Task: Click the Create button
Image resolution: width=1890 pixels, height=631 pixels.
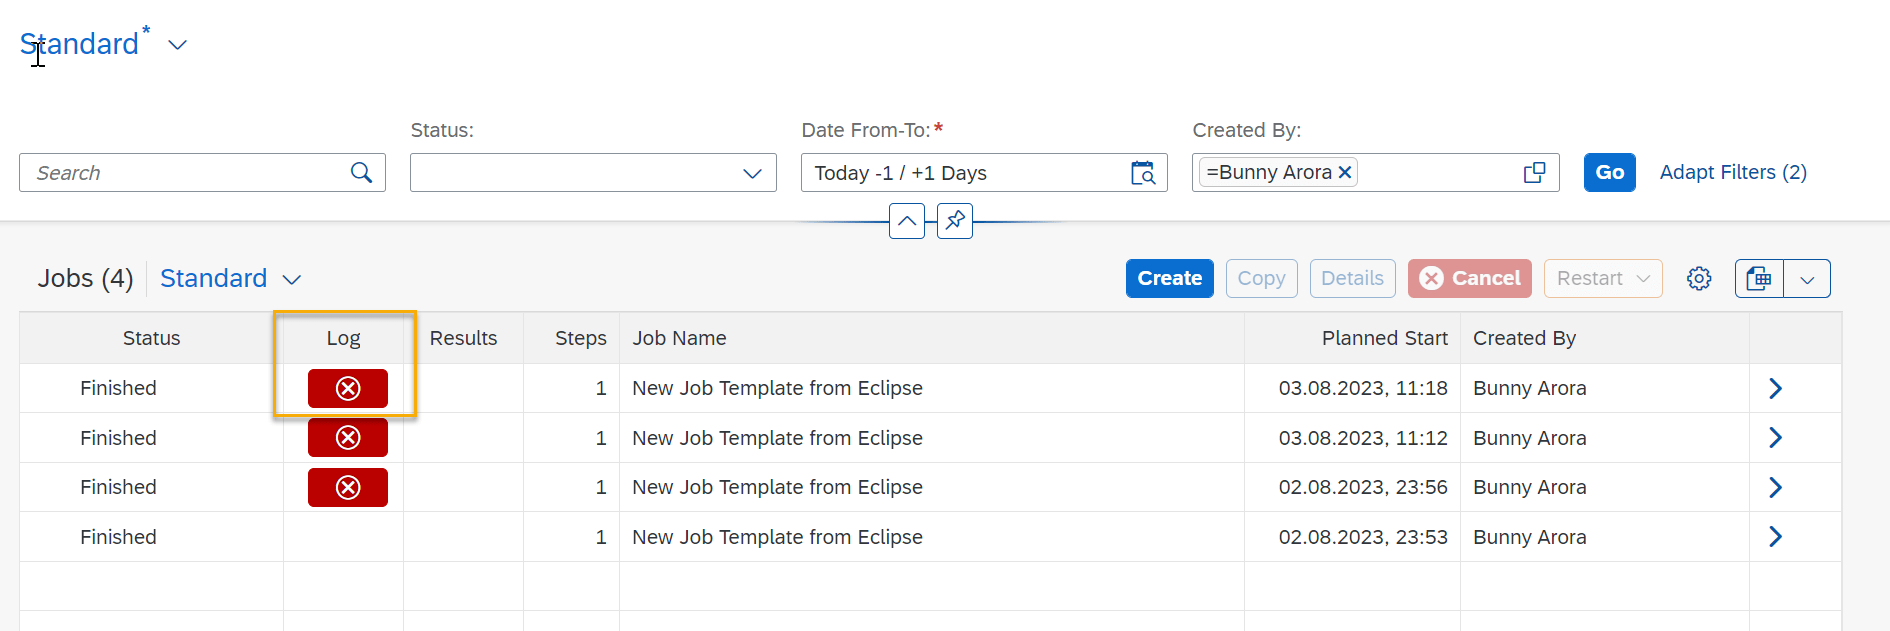Action: point(1169,278)
